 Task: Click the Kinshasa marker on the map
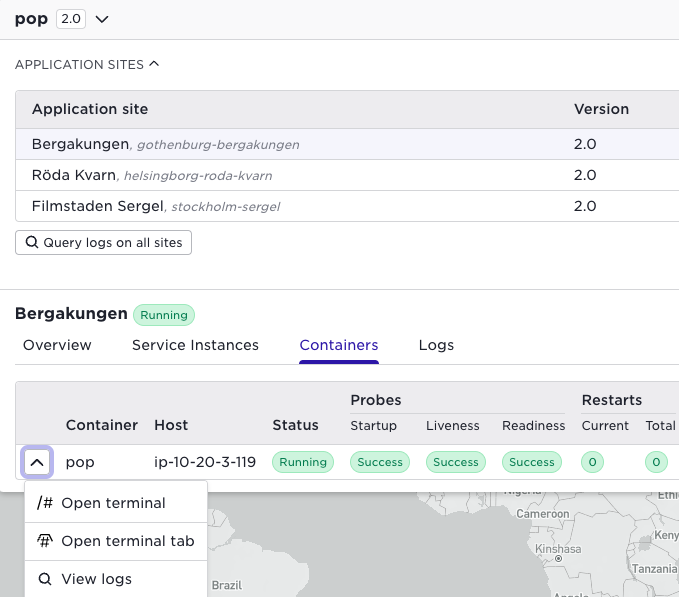coord(558,558)
